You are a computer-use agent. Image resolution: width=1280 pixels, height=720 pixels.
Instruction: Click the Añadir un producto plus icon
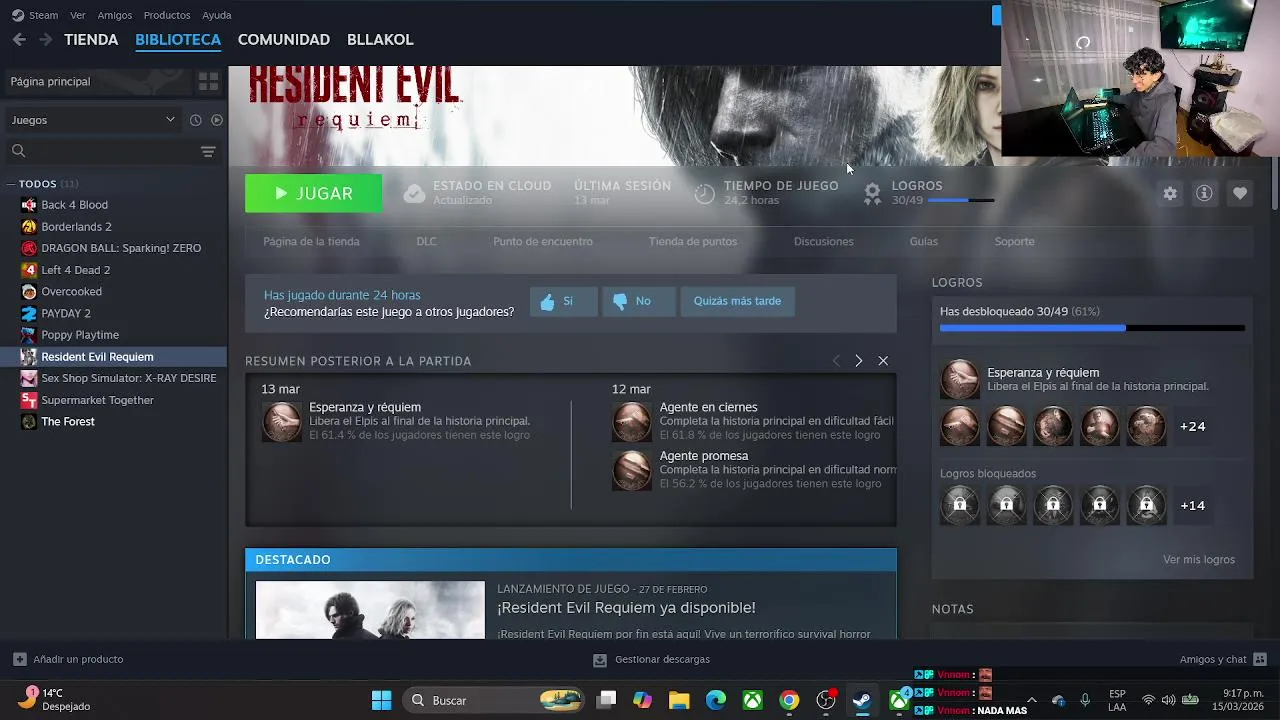coord(19,660)
